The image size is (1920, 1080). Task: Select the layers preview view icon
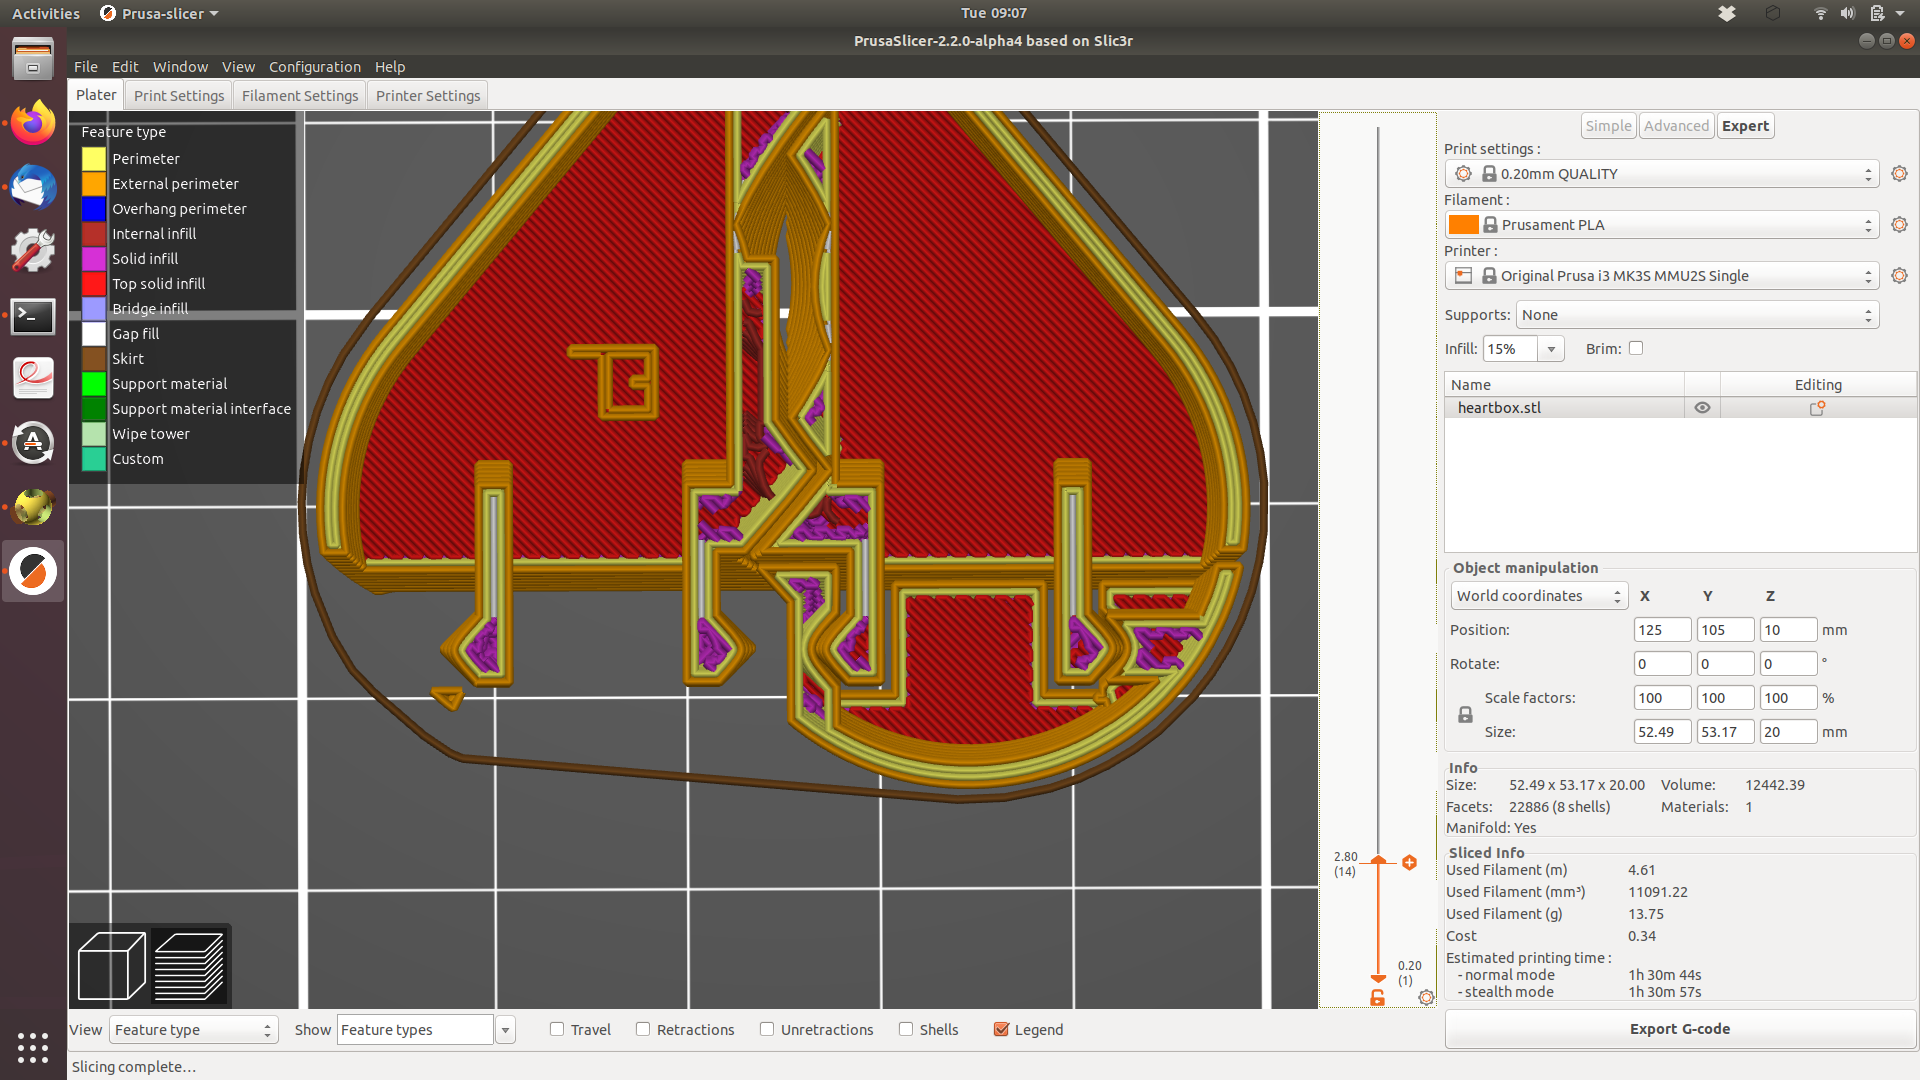coord(190,966)
